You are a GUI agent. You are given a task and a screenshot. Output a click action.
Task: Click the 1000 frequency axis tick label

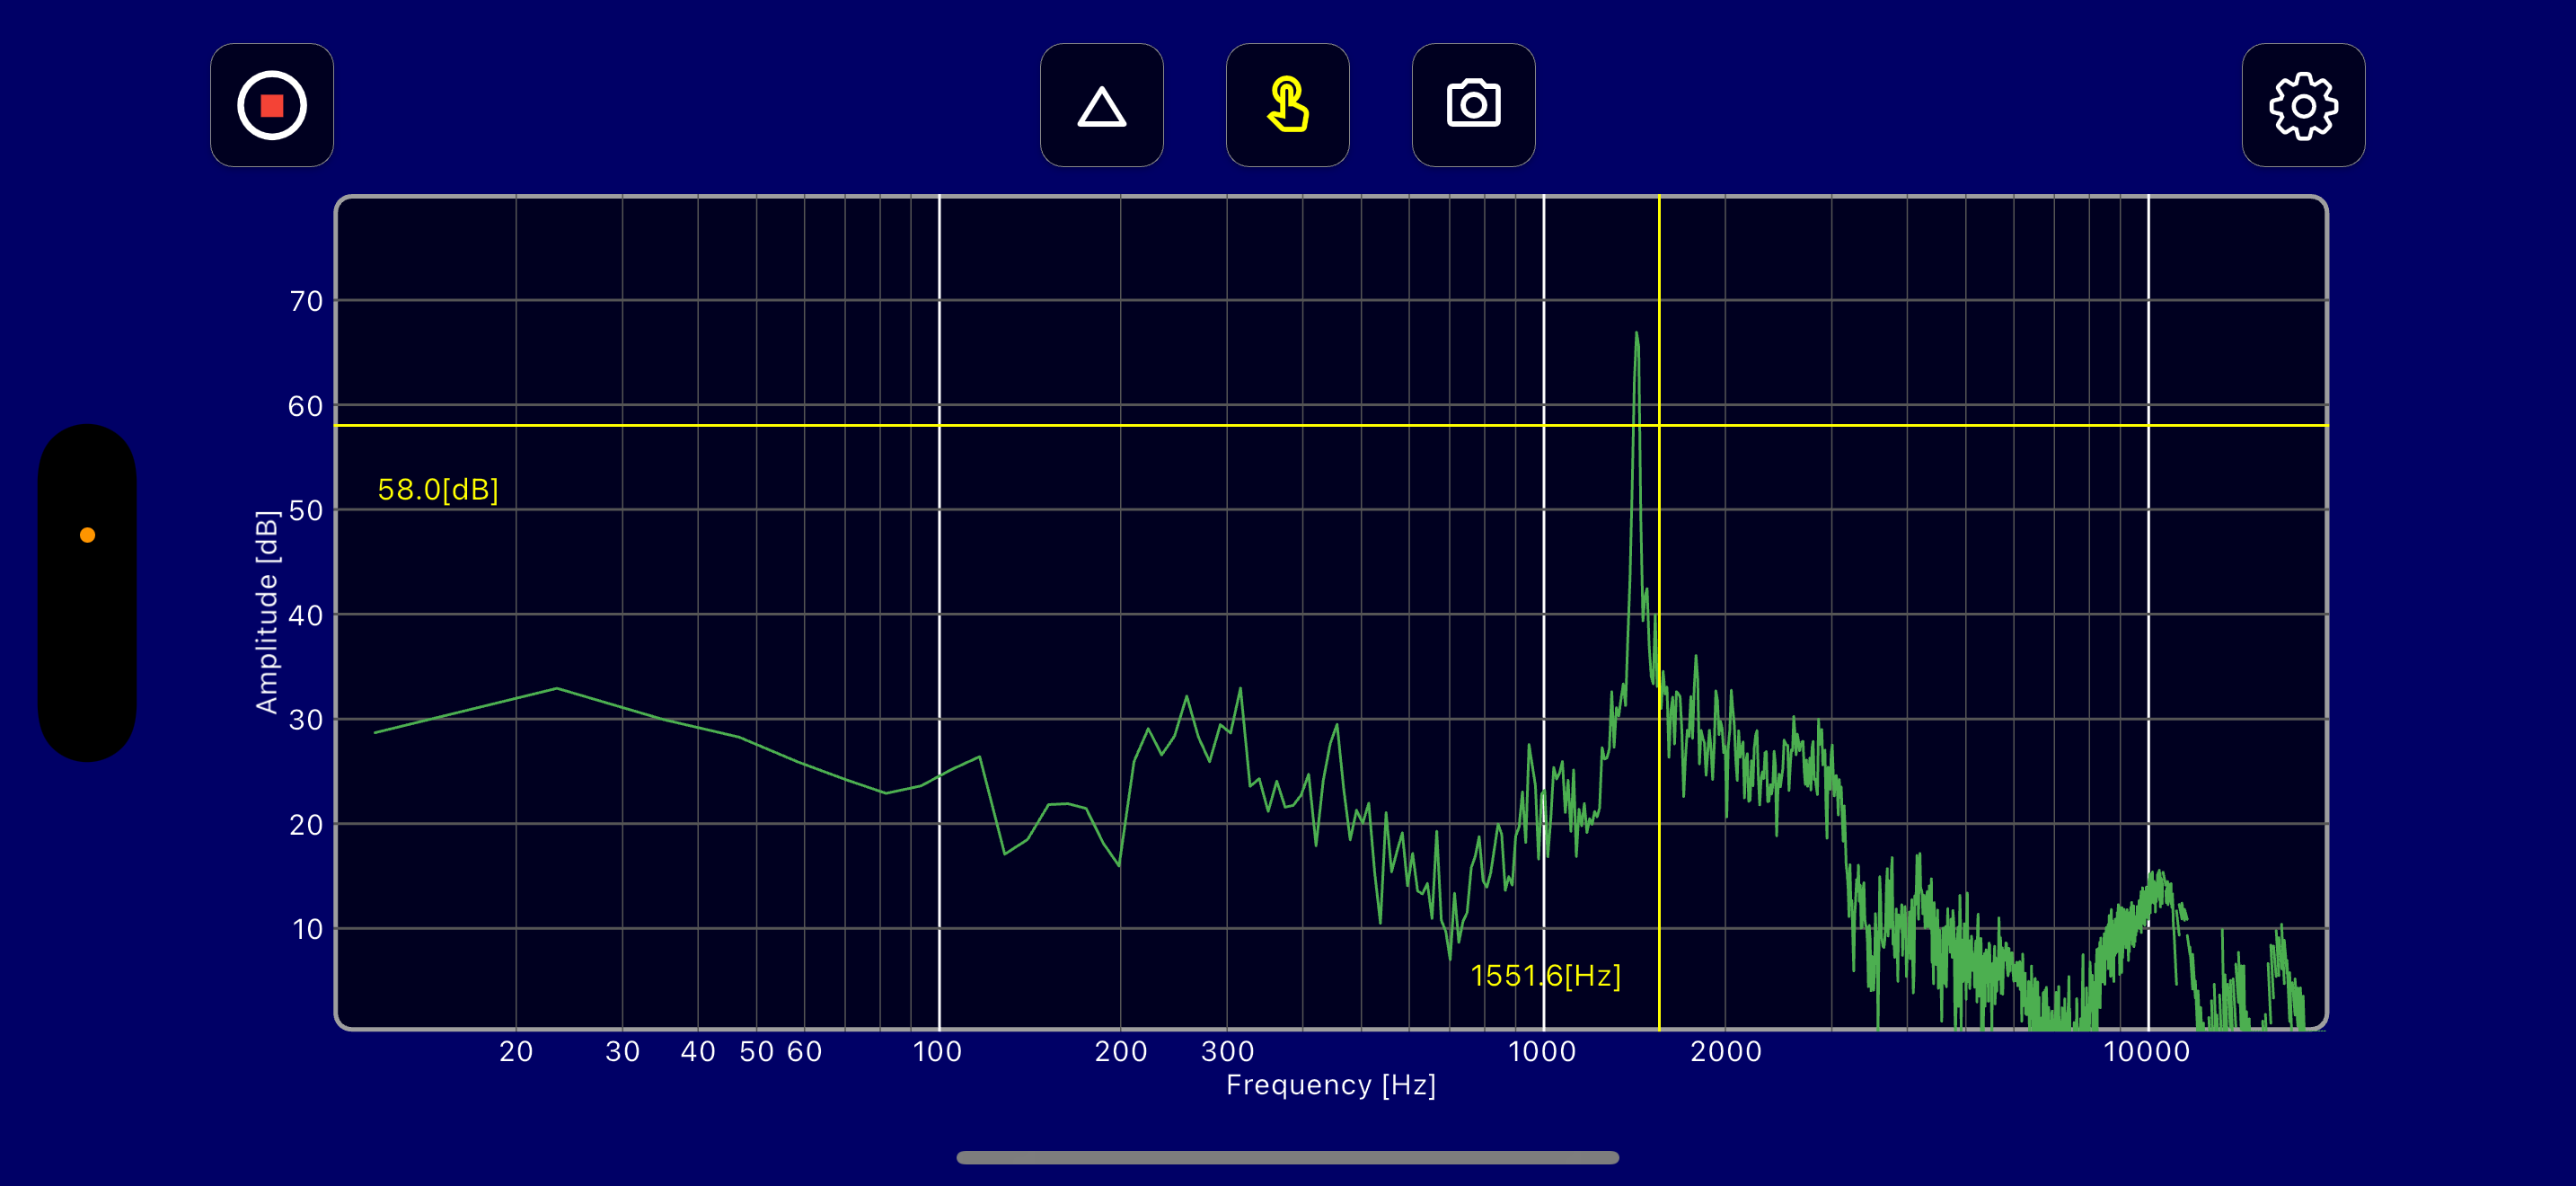1542,1051
